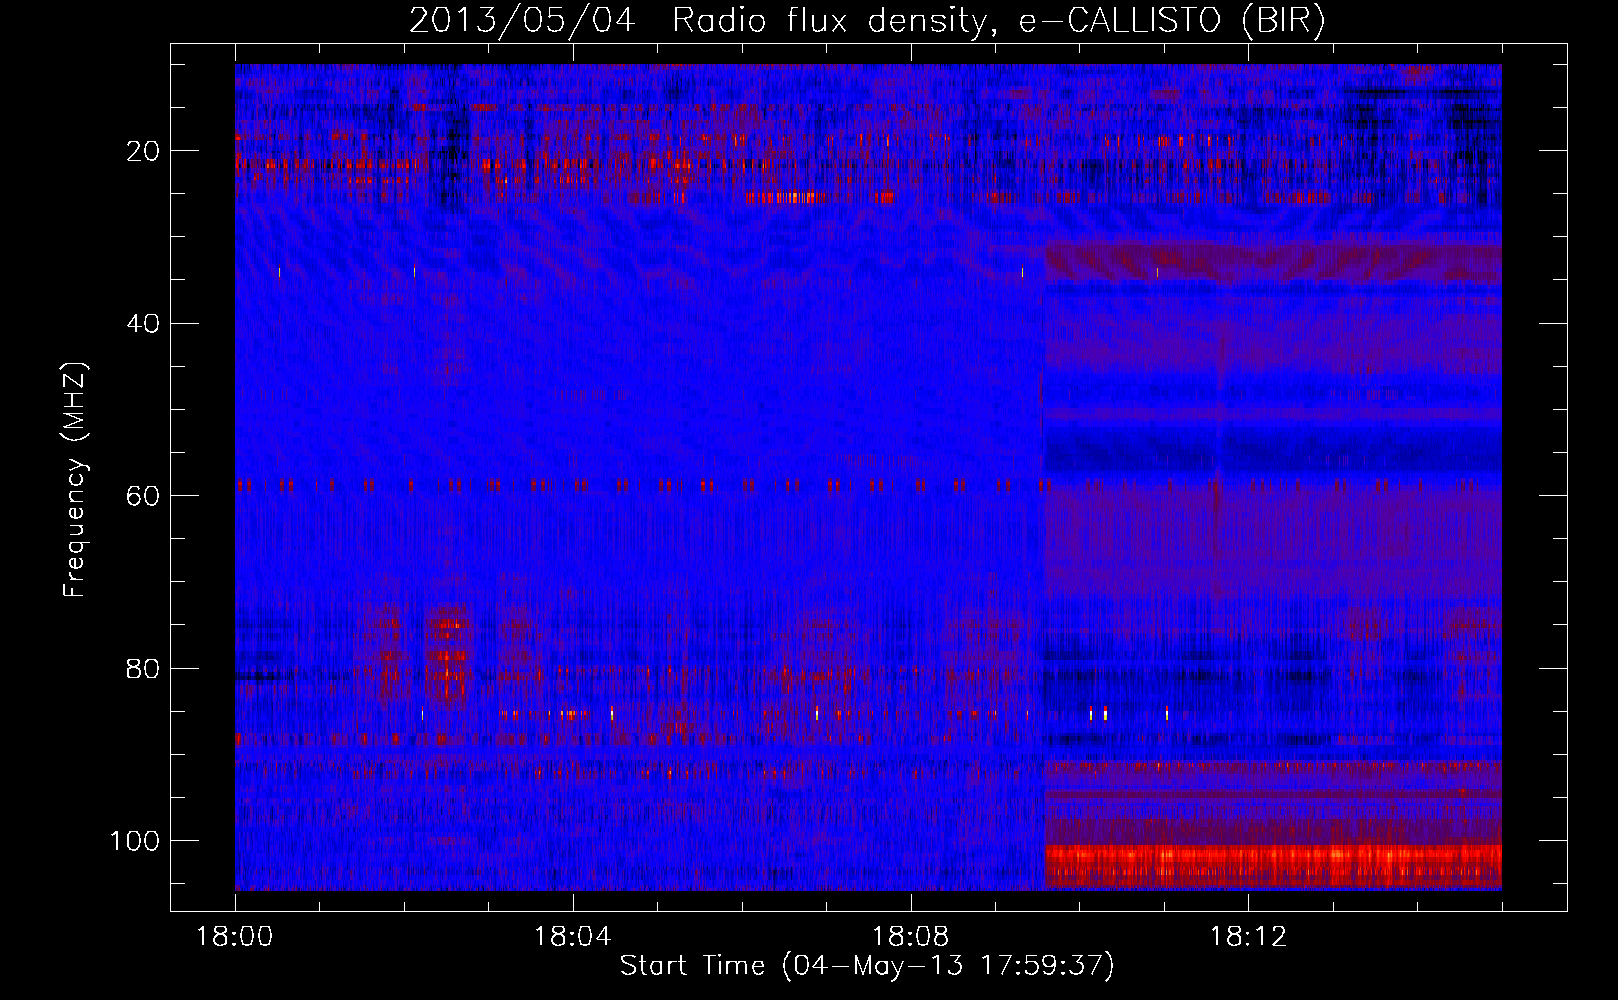Click the 'Frequency (MHZ)' y-axis label
The image size is (1618, 1000).
pyautogui.click(x=75, y=479)
